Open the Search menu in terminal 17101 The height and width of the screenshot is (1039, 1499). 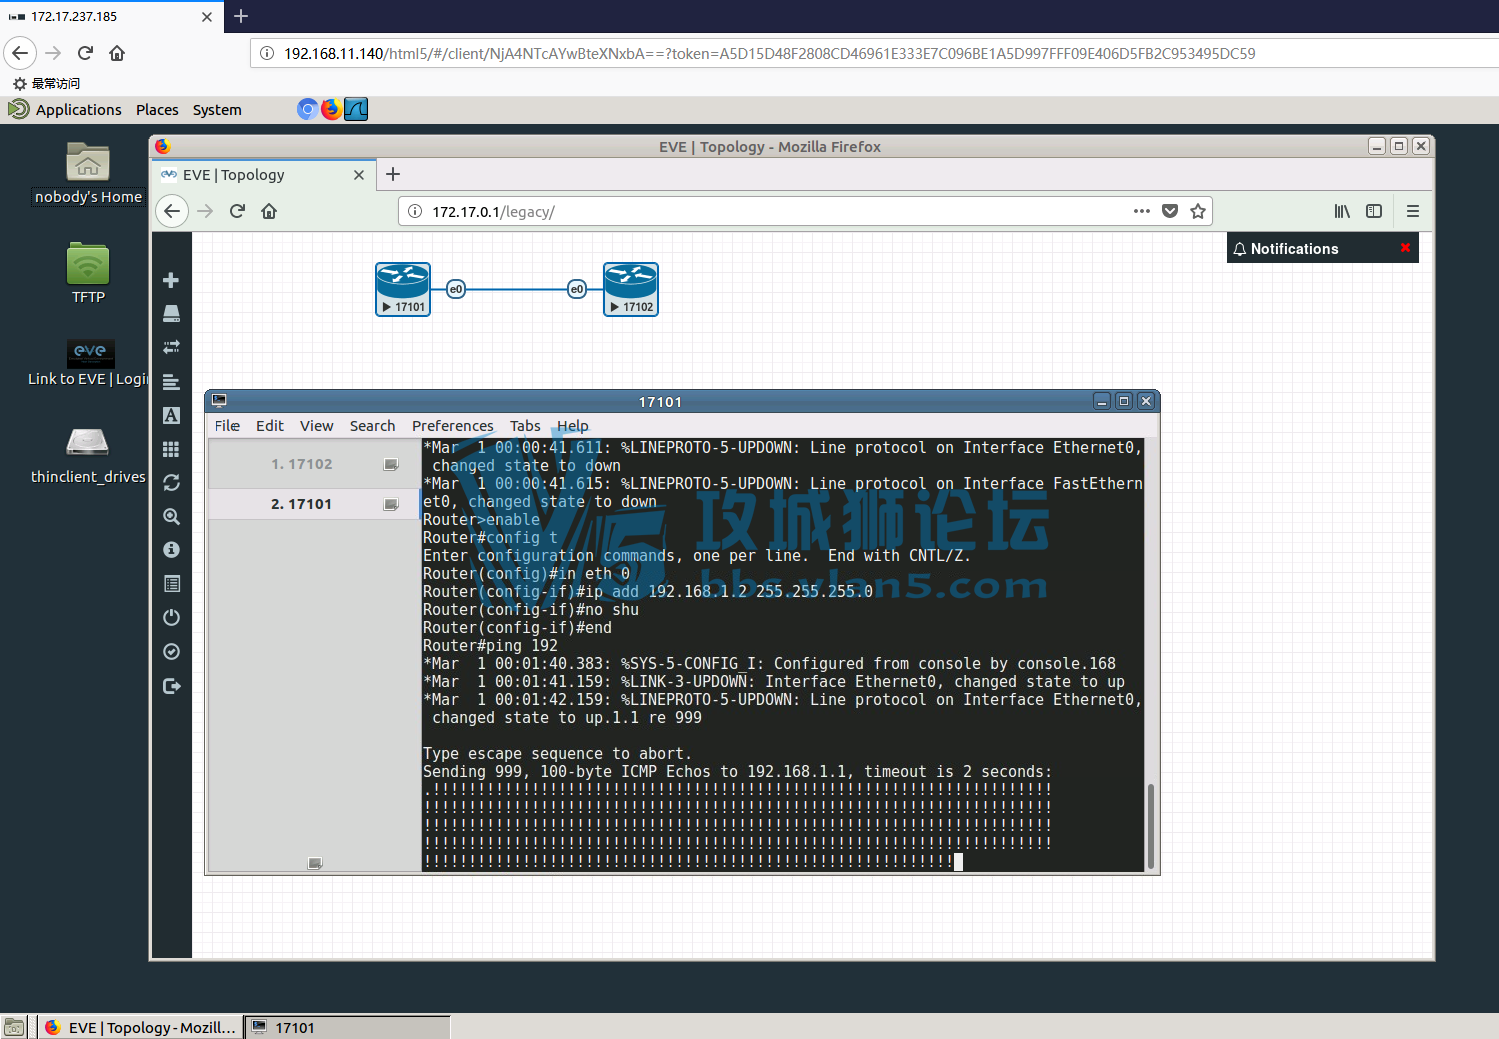tap(372, 426)
